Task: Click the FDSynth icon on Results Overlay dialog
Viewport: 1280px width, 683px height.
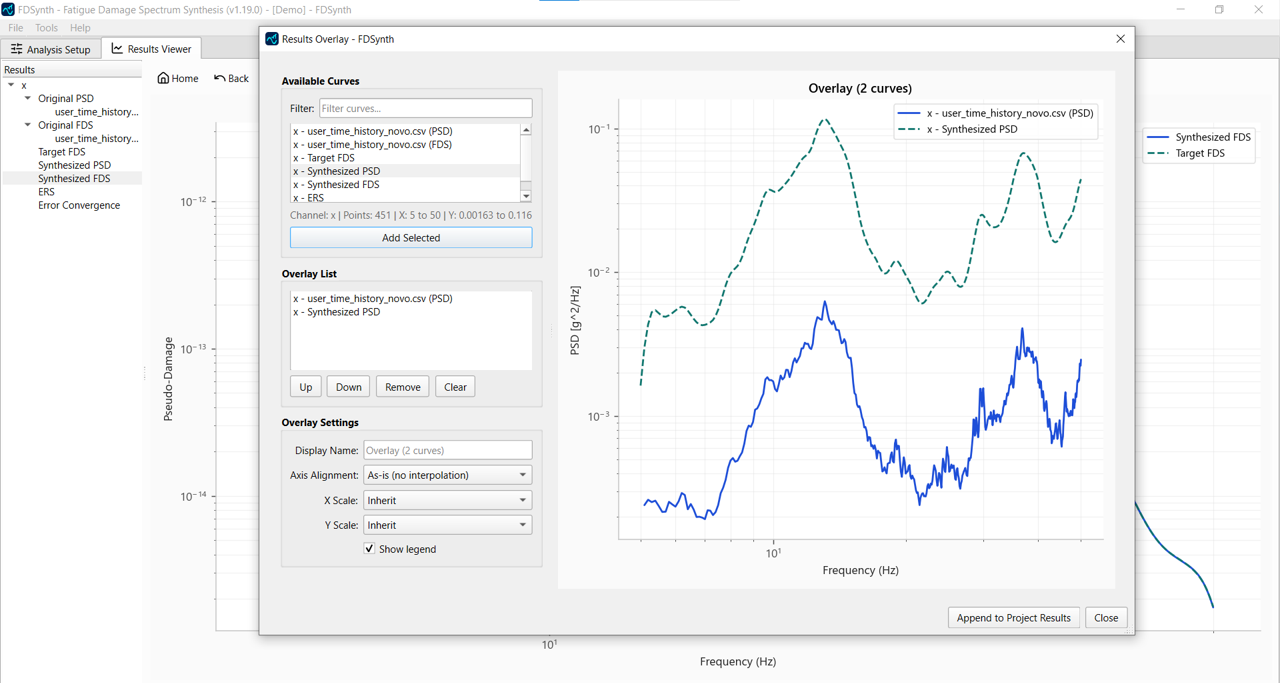Action: click(271, 39)
